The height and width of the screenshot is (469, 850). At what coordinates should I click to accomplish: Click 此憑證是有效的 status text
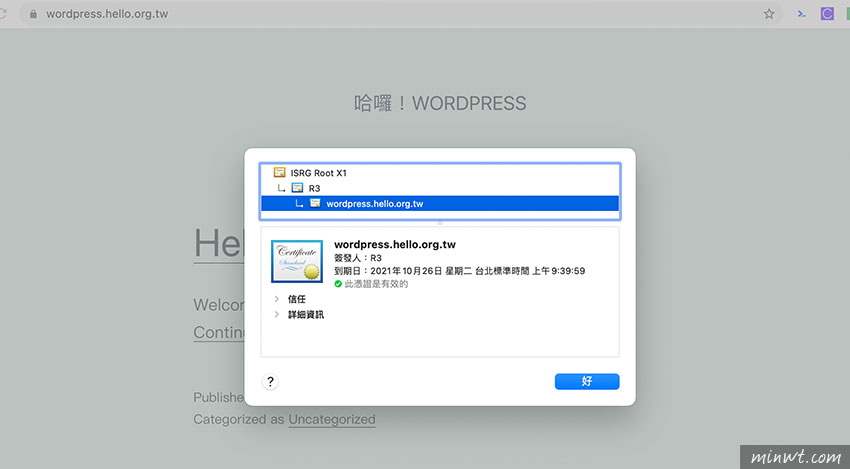point(376,284)
